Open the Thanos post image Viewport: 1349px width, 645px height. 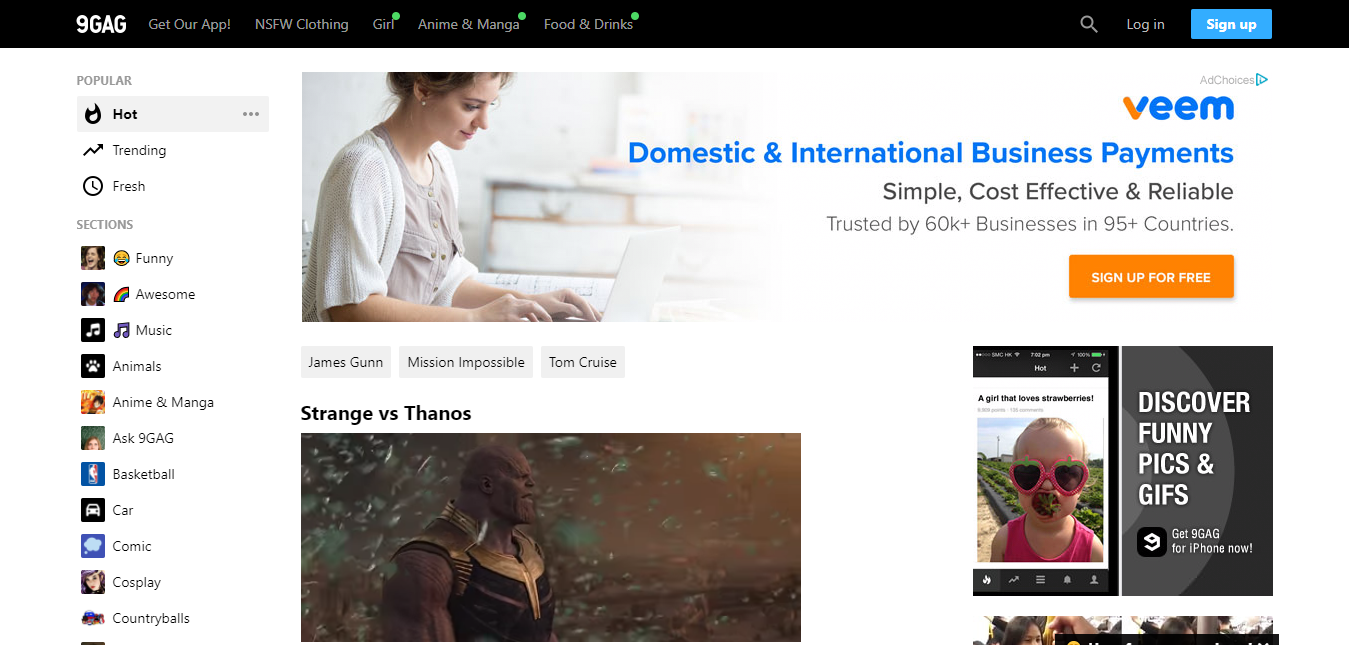coord(551,537)
